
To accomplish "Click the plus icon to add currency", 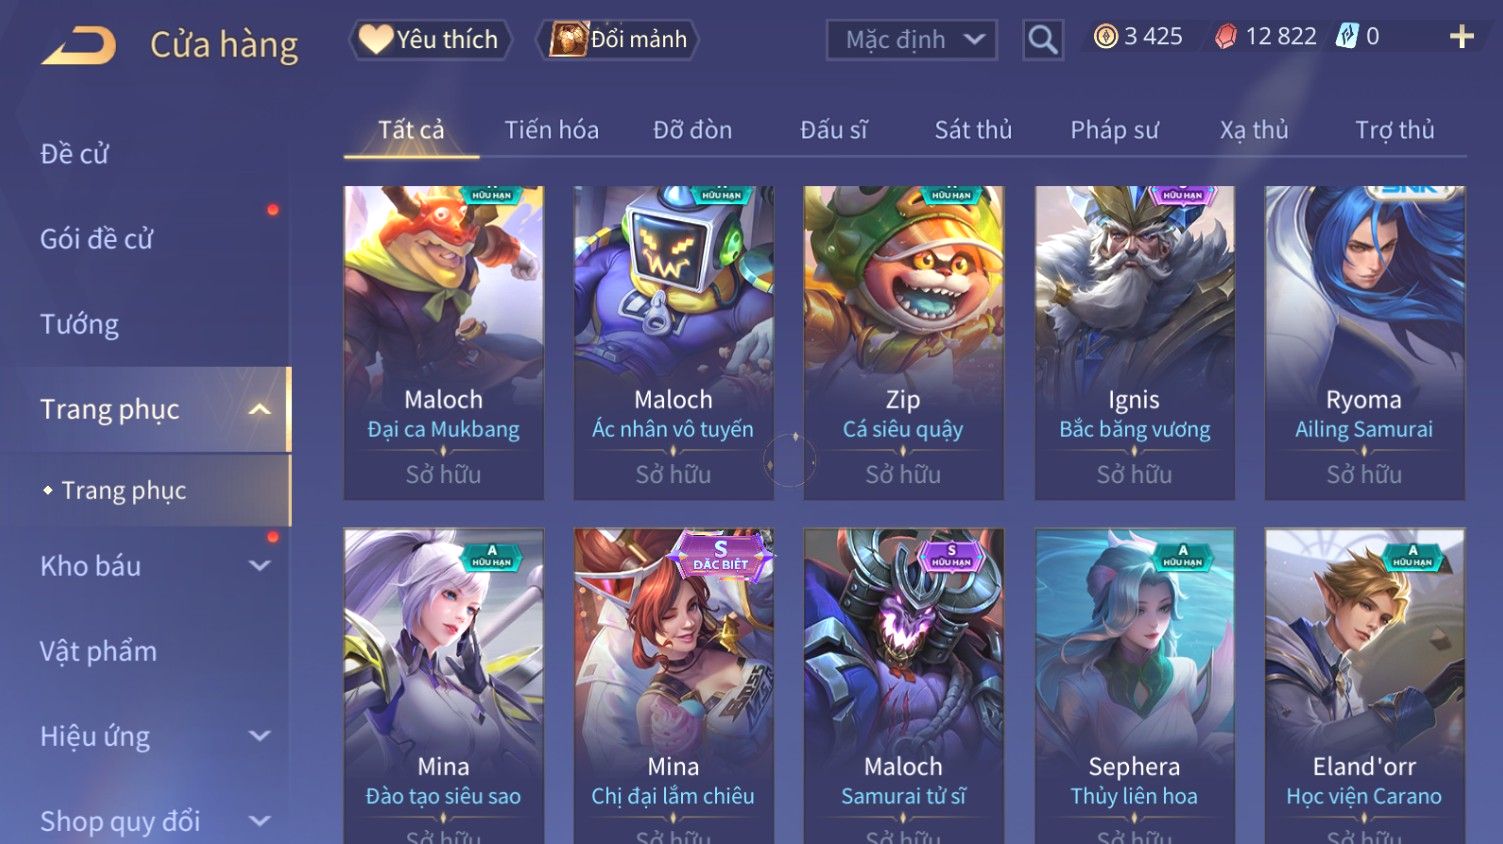I will [x=1461, y=37].
